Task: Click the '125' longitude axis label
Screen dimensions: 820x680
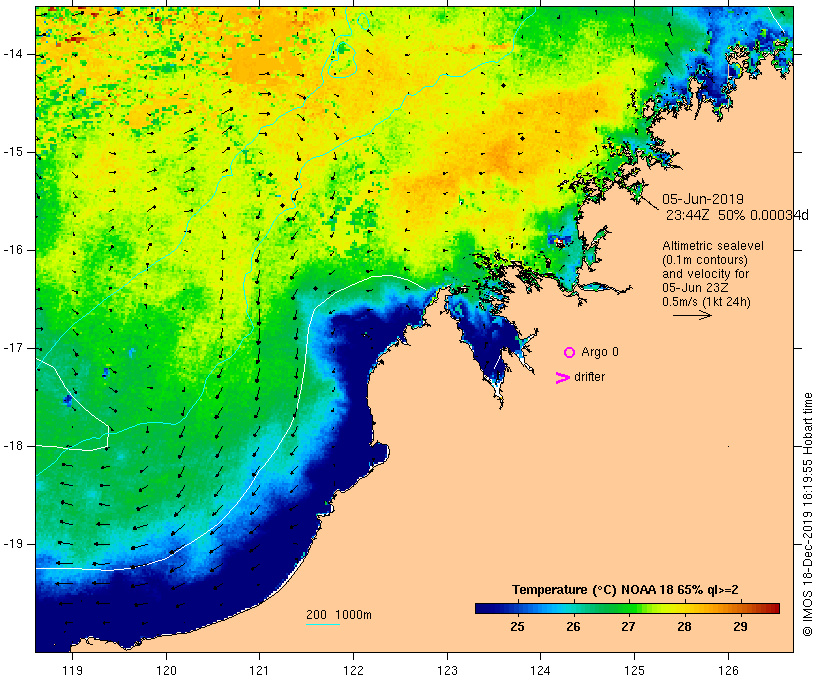Action: point(634,670)
